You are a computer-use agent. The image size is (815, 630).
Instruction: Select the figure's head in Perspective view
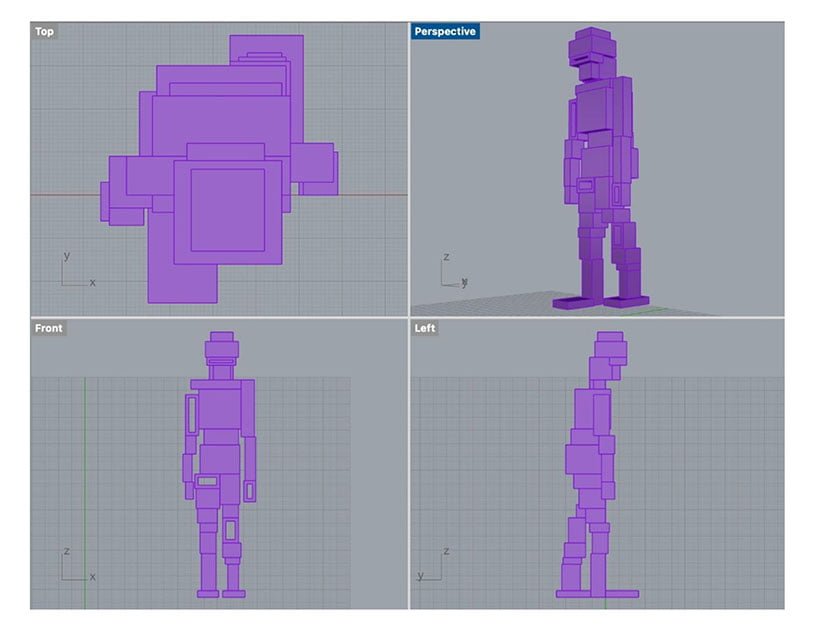[x=592, y=47]
